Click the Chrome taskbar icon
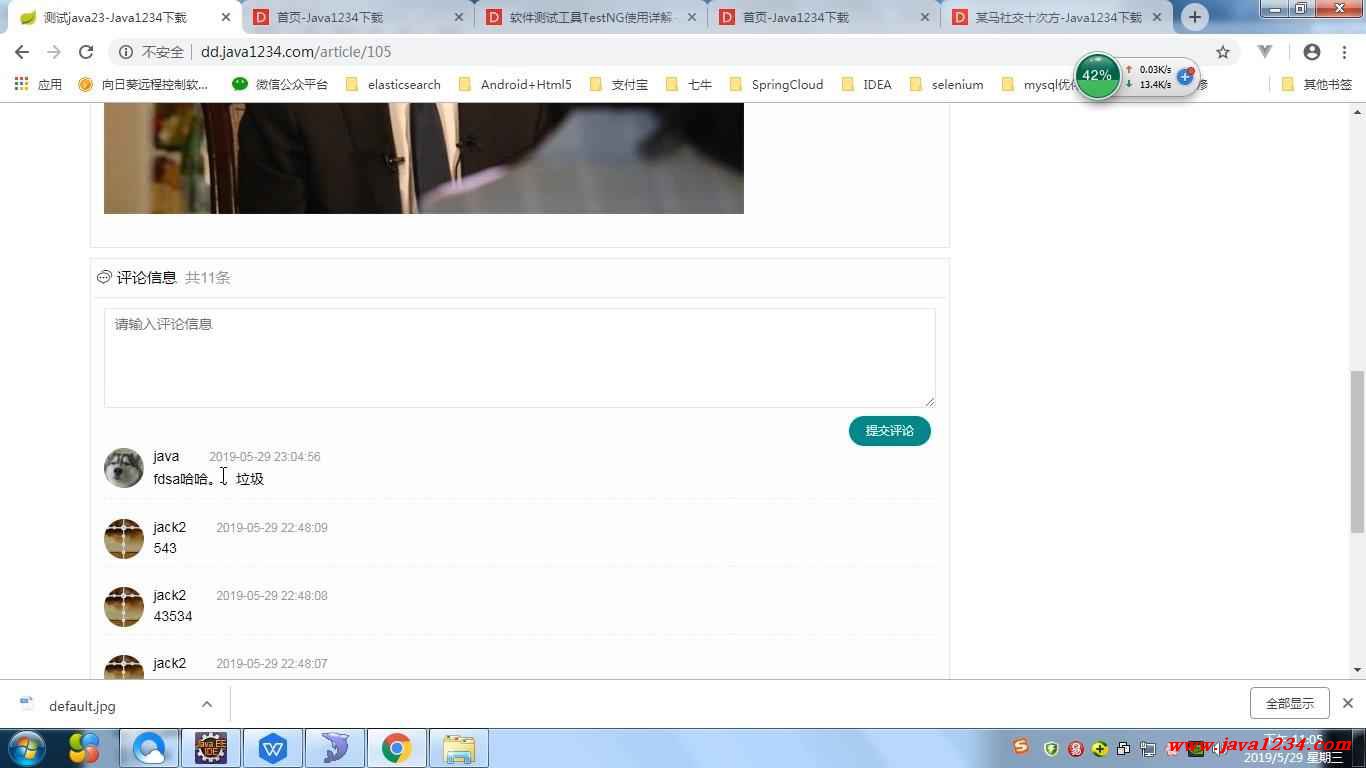This screenshot has width=1366, height=768. tap(396, 748)
